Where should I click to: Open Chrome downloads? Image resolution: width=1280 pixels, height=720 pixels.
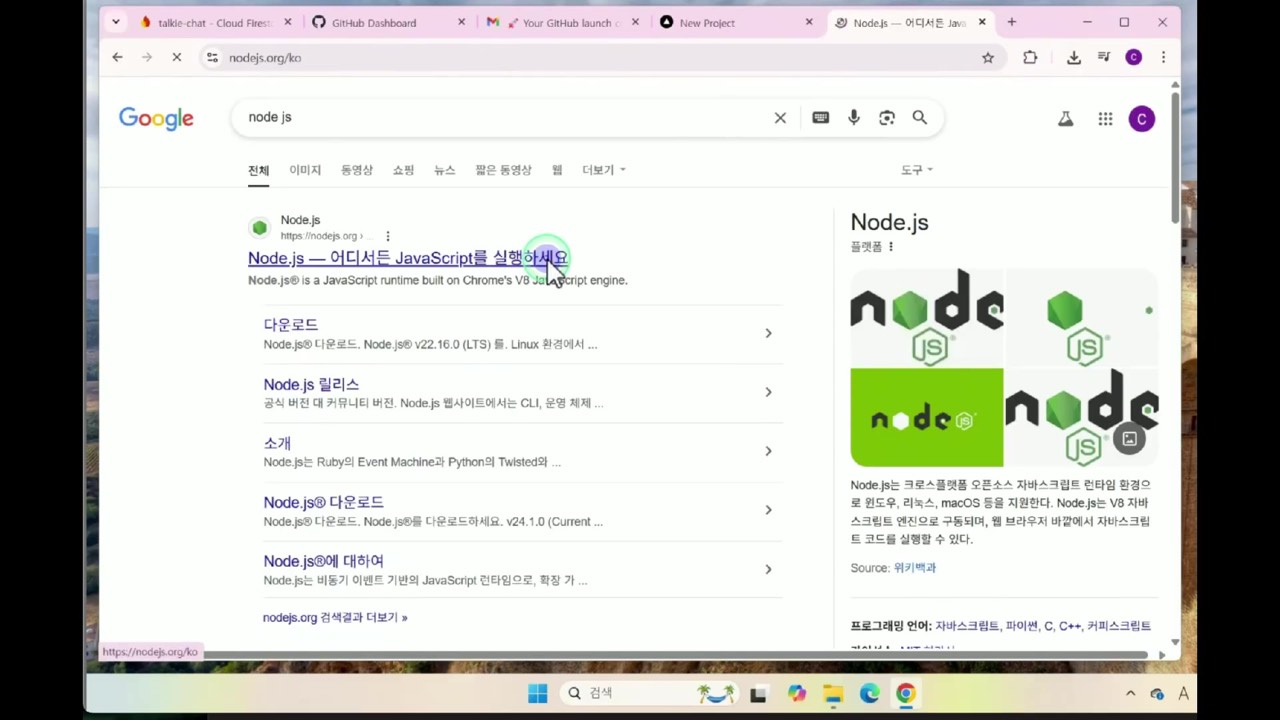click(x=1074, y=58)
